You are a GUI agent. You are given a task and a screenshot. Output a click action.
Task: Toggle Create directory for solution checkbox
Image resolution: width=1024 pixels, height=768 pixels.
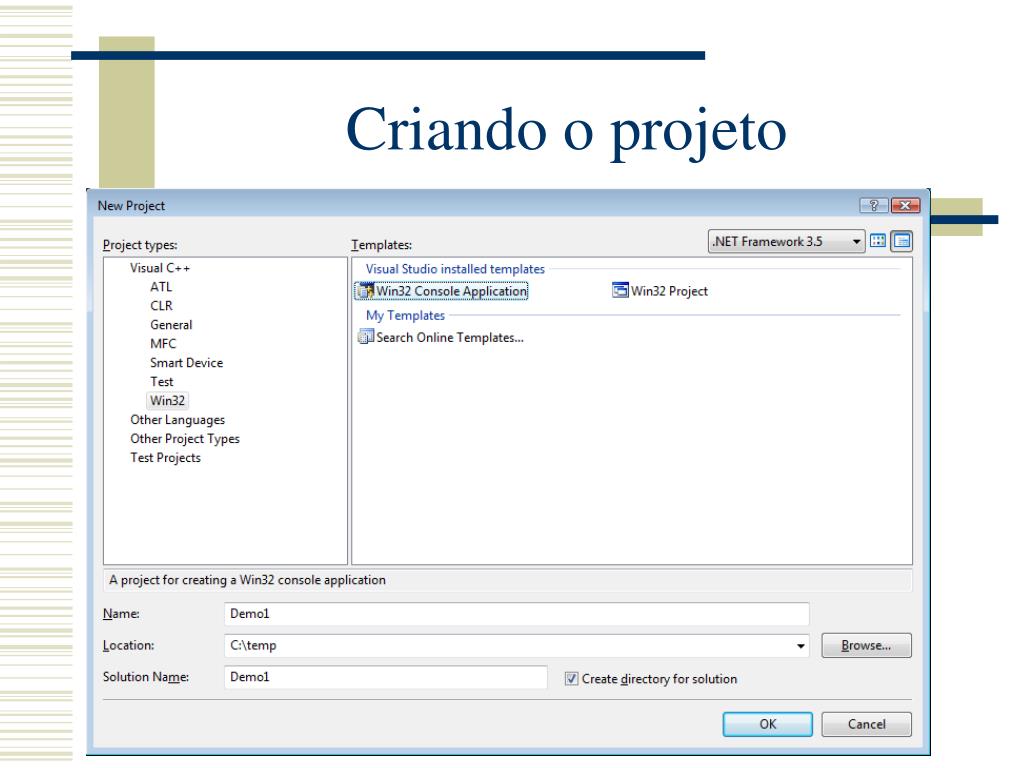coord(571,679)
